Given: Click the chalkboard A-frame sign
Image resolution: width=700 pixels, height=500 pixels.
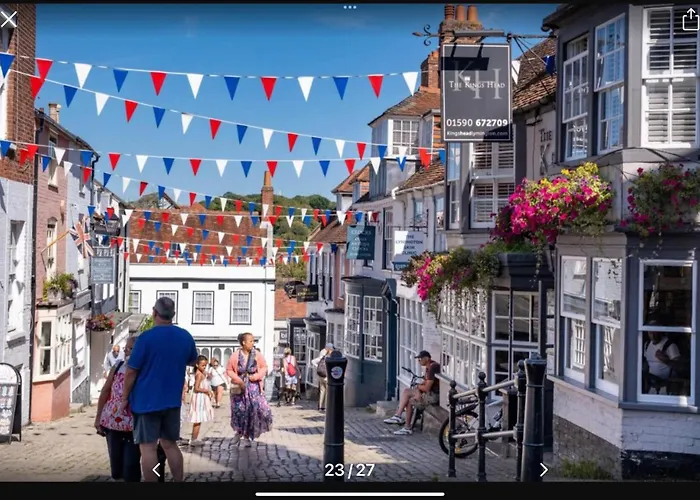Looking at the screenshot, I should (10, 403).
